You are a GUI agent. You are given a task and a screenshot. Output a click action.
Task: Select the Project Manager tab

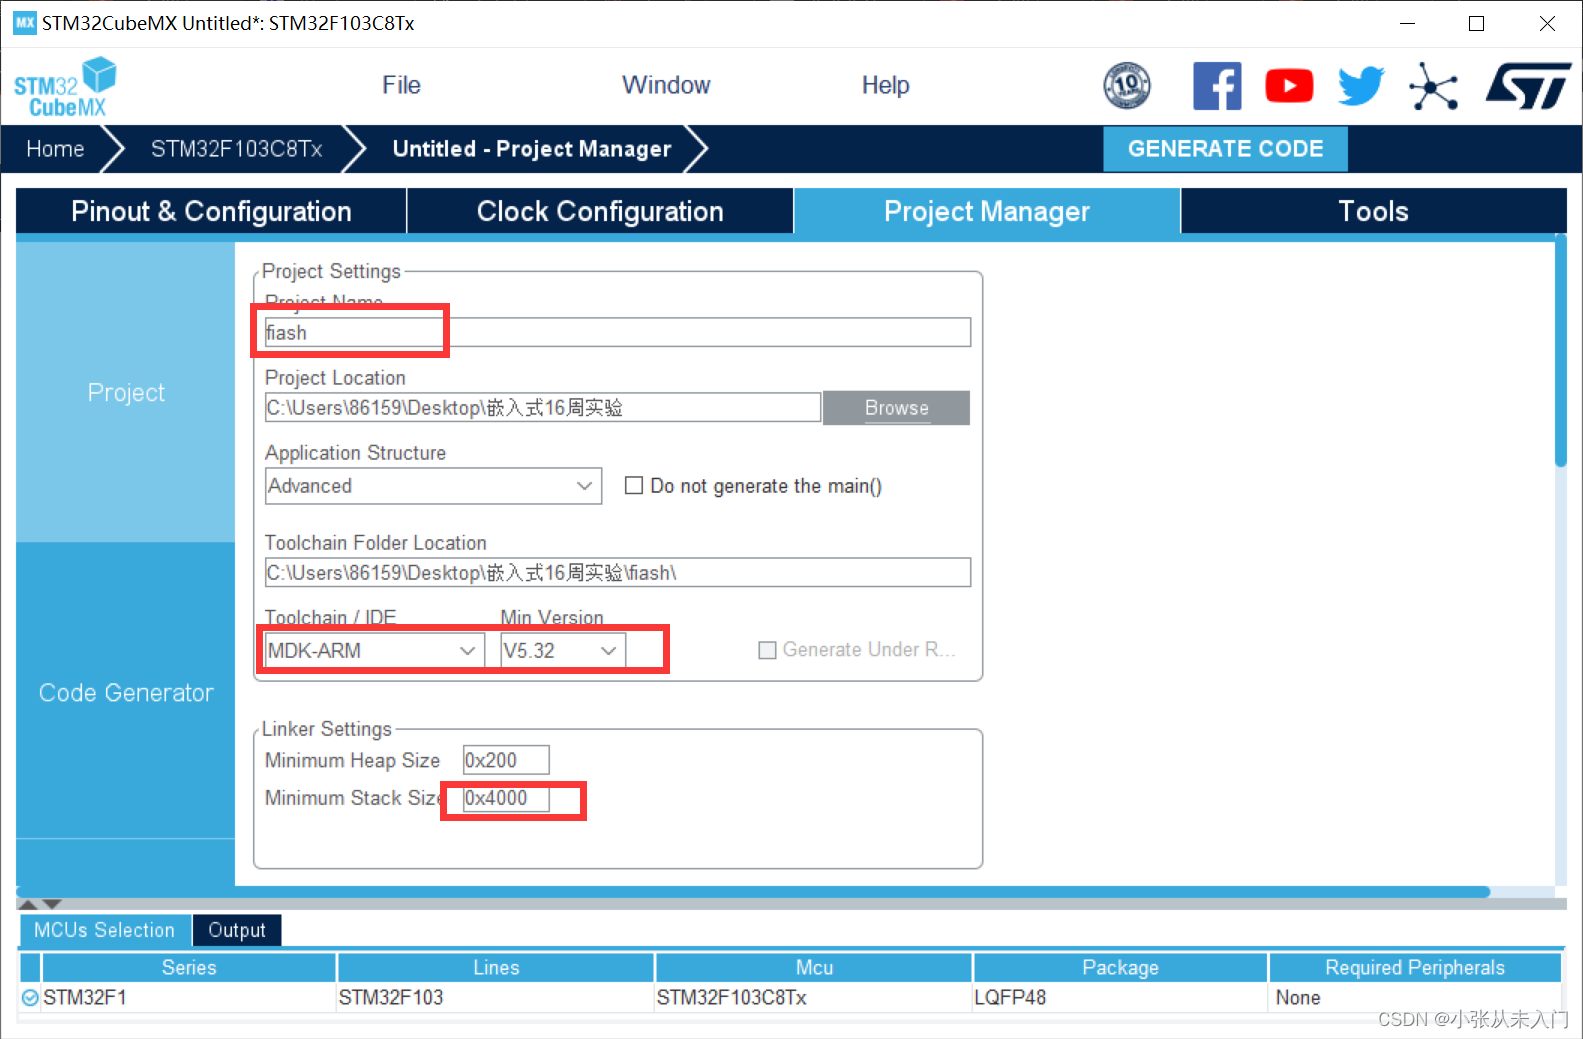point(987,211)
